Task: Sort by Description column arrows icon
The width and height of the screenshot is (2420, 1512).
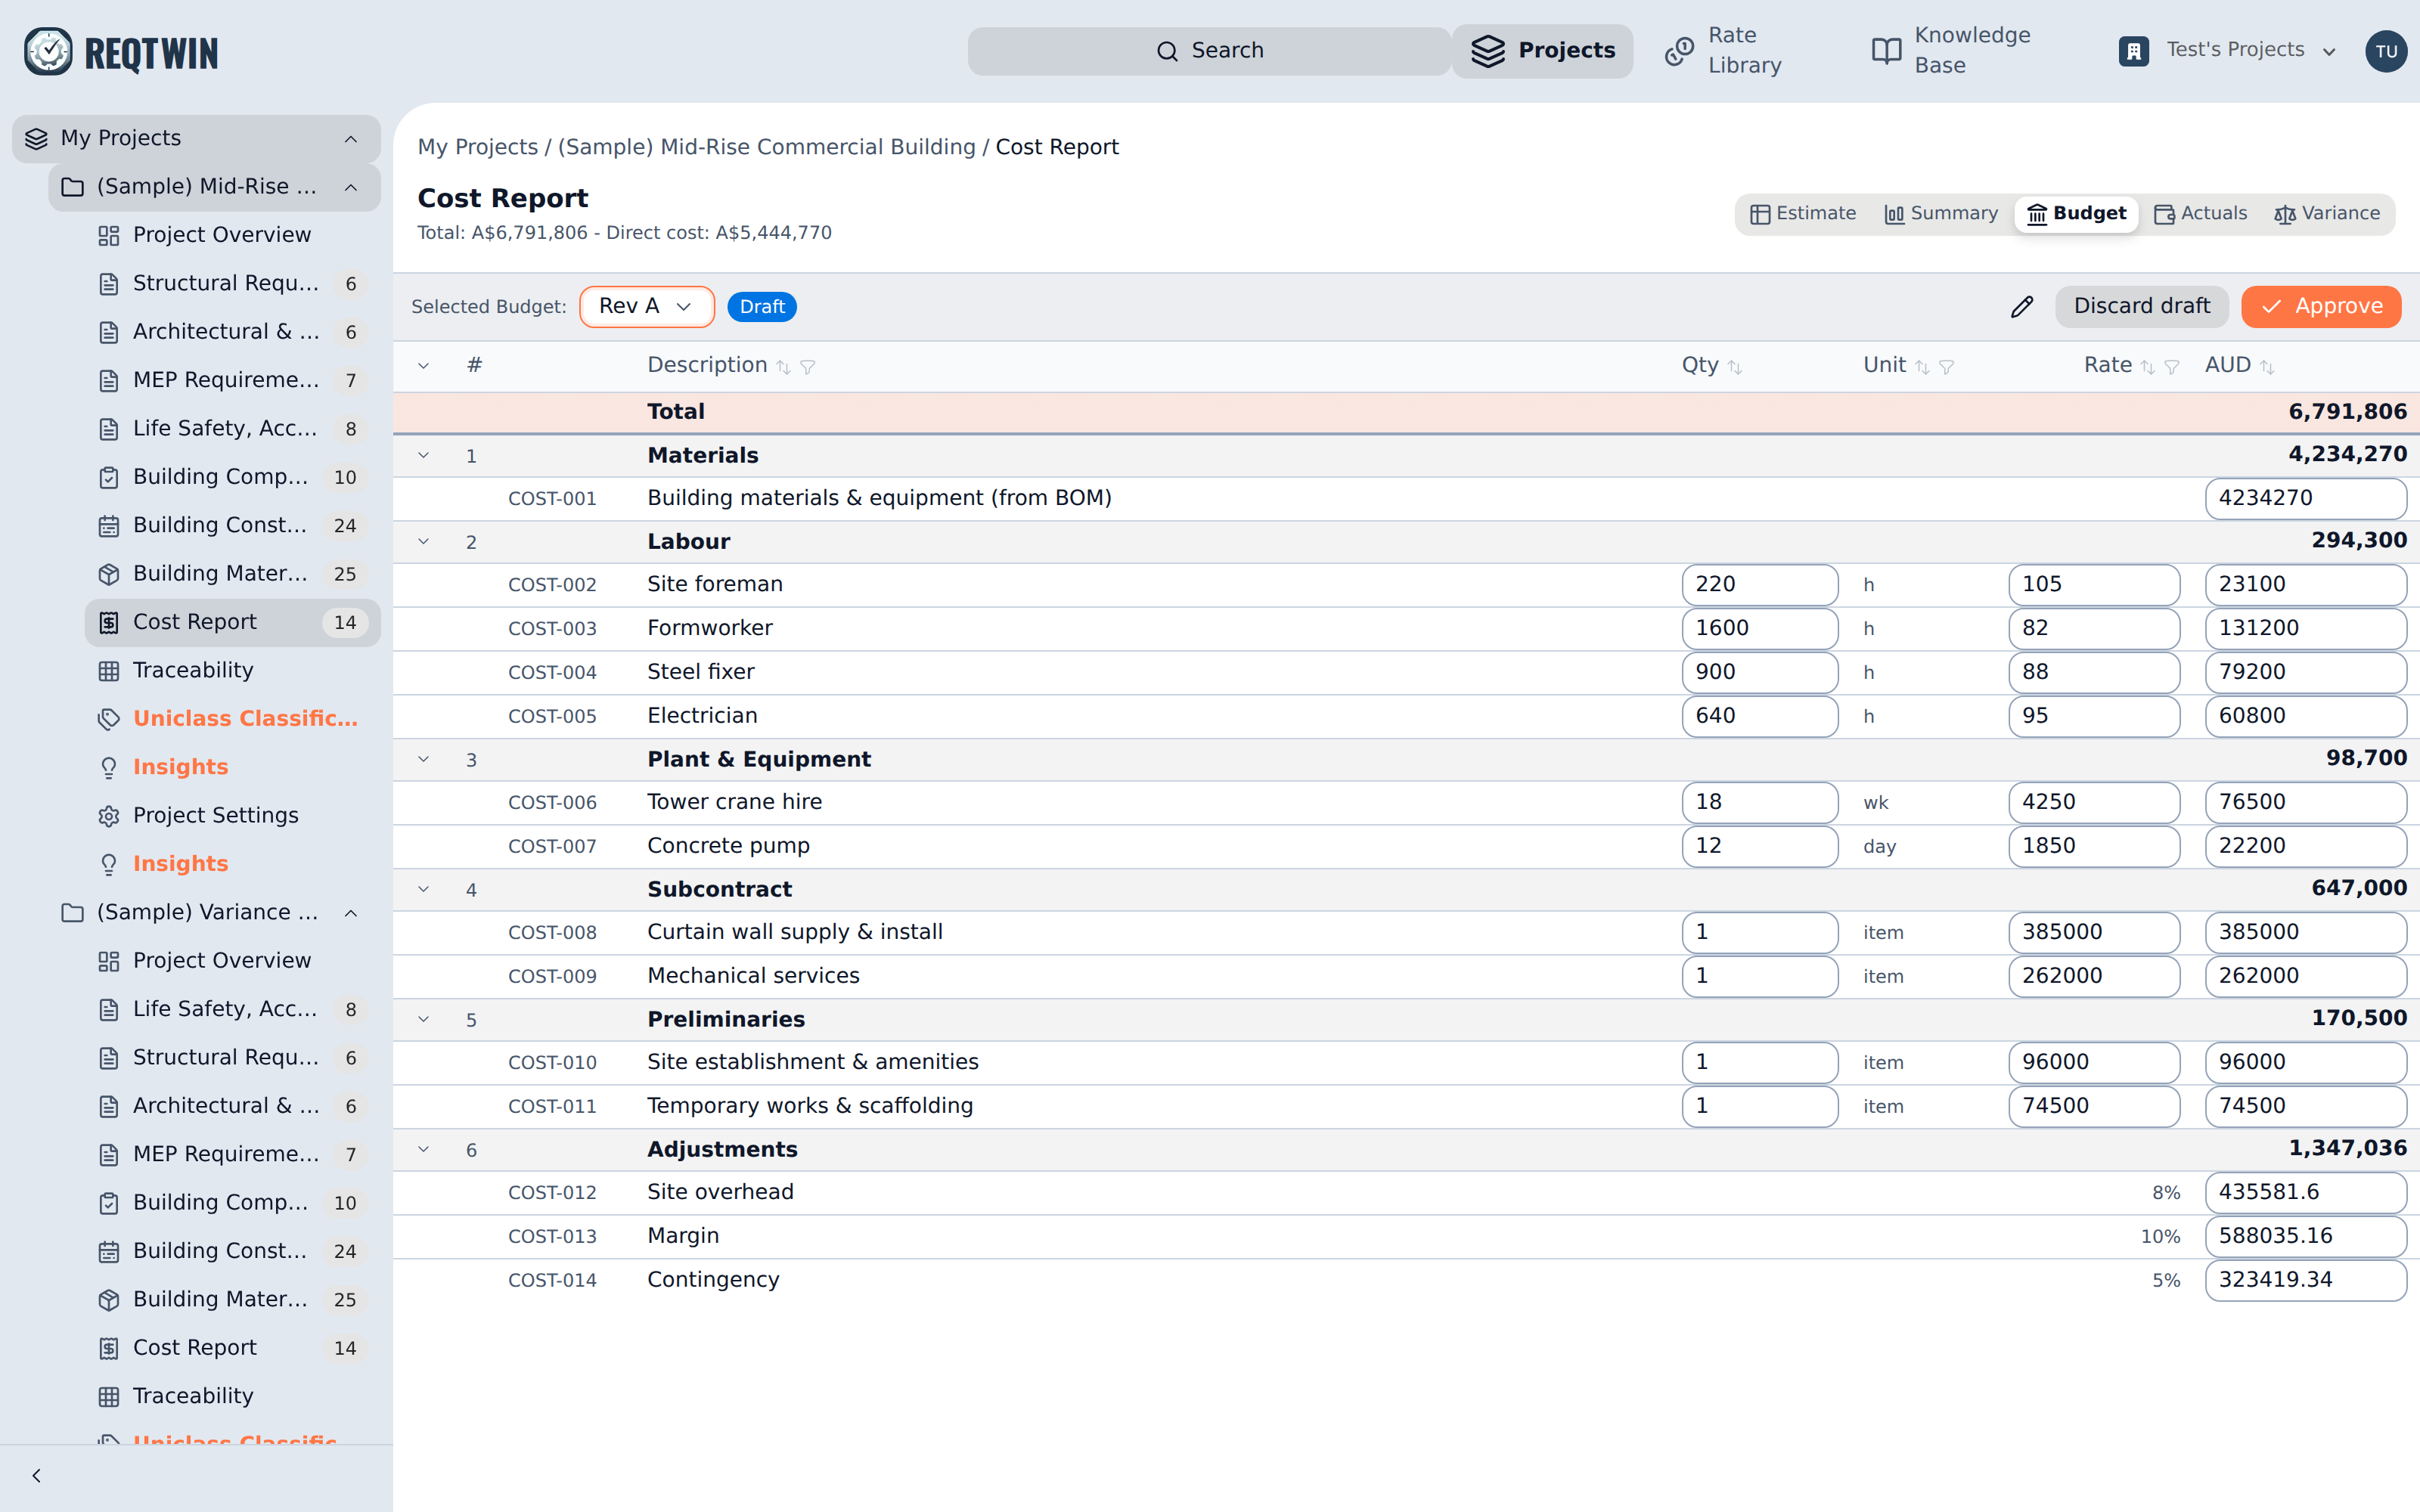Action: [x=784, y=367]
